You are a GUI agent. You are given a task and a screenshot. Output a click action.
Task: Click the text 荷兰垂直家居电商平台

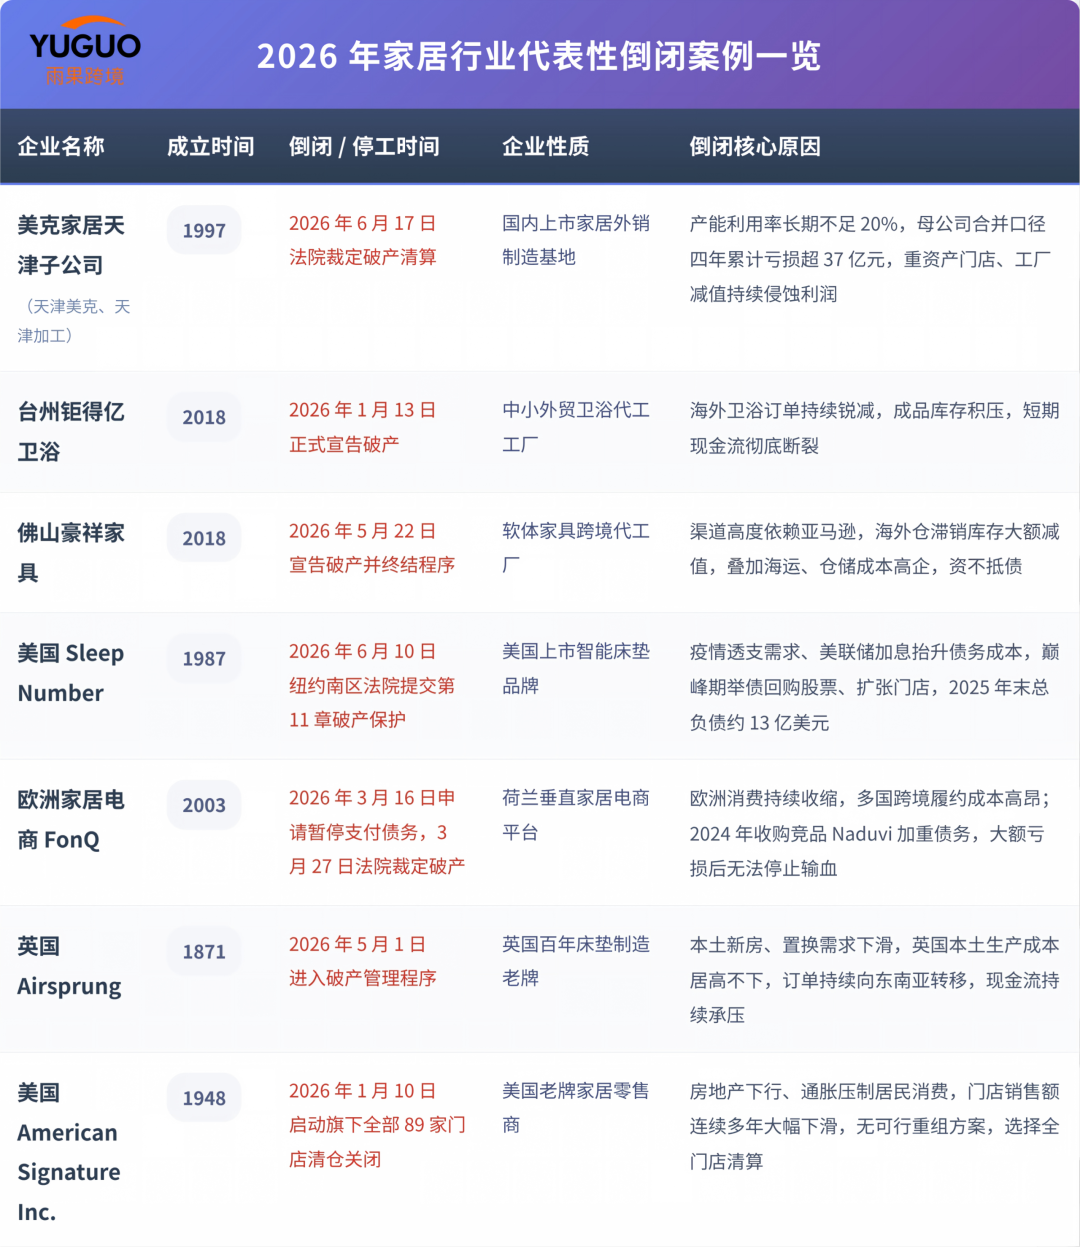pyautogui.click(x=576, y=815)
